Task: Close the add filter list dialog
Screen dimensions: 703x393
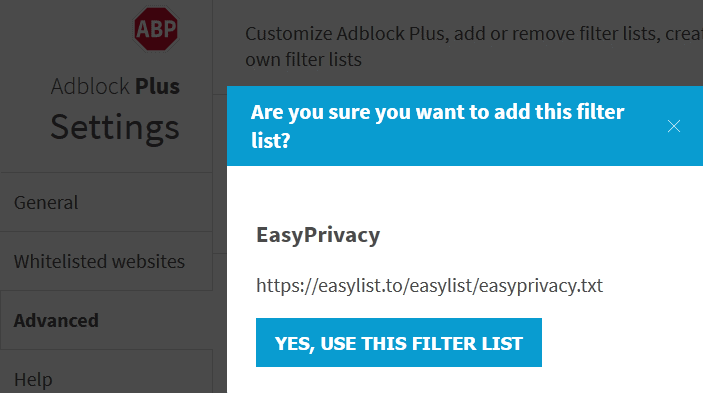Action: click(x=674, y=126)
